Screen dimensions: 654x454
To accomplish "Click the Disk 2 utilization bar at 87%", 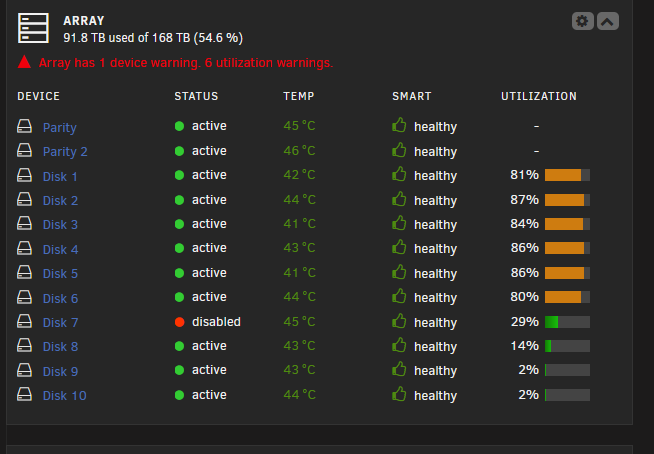I will pos(567,200).
